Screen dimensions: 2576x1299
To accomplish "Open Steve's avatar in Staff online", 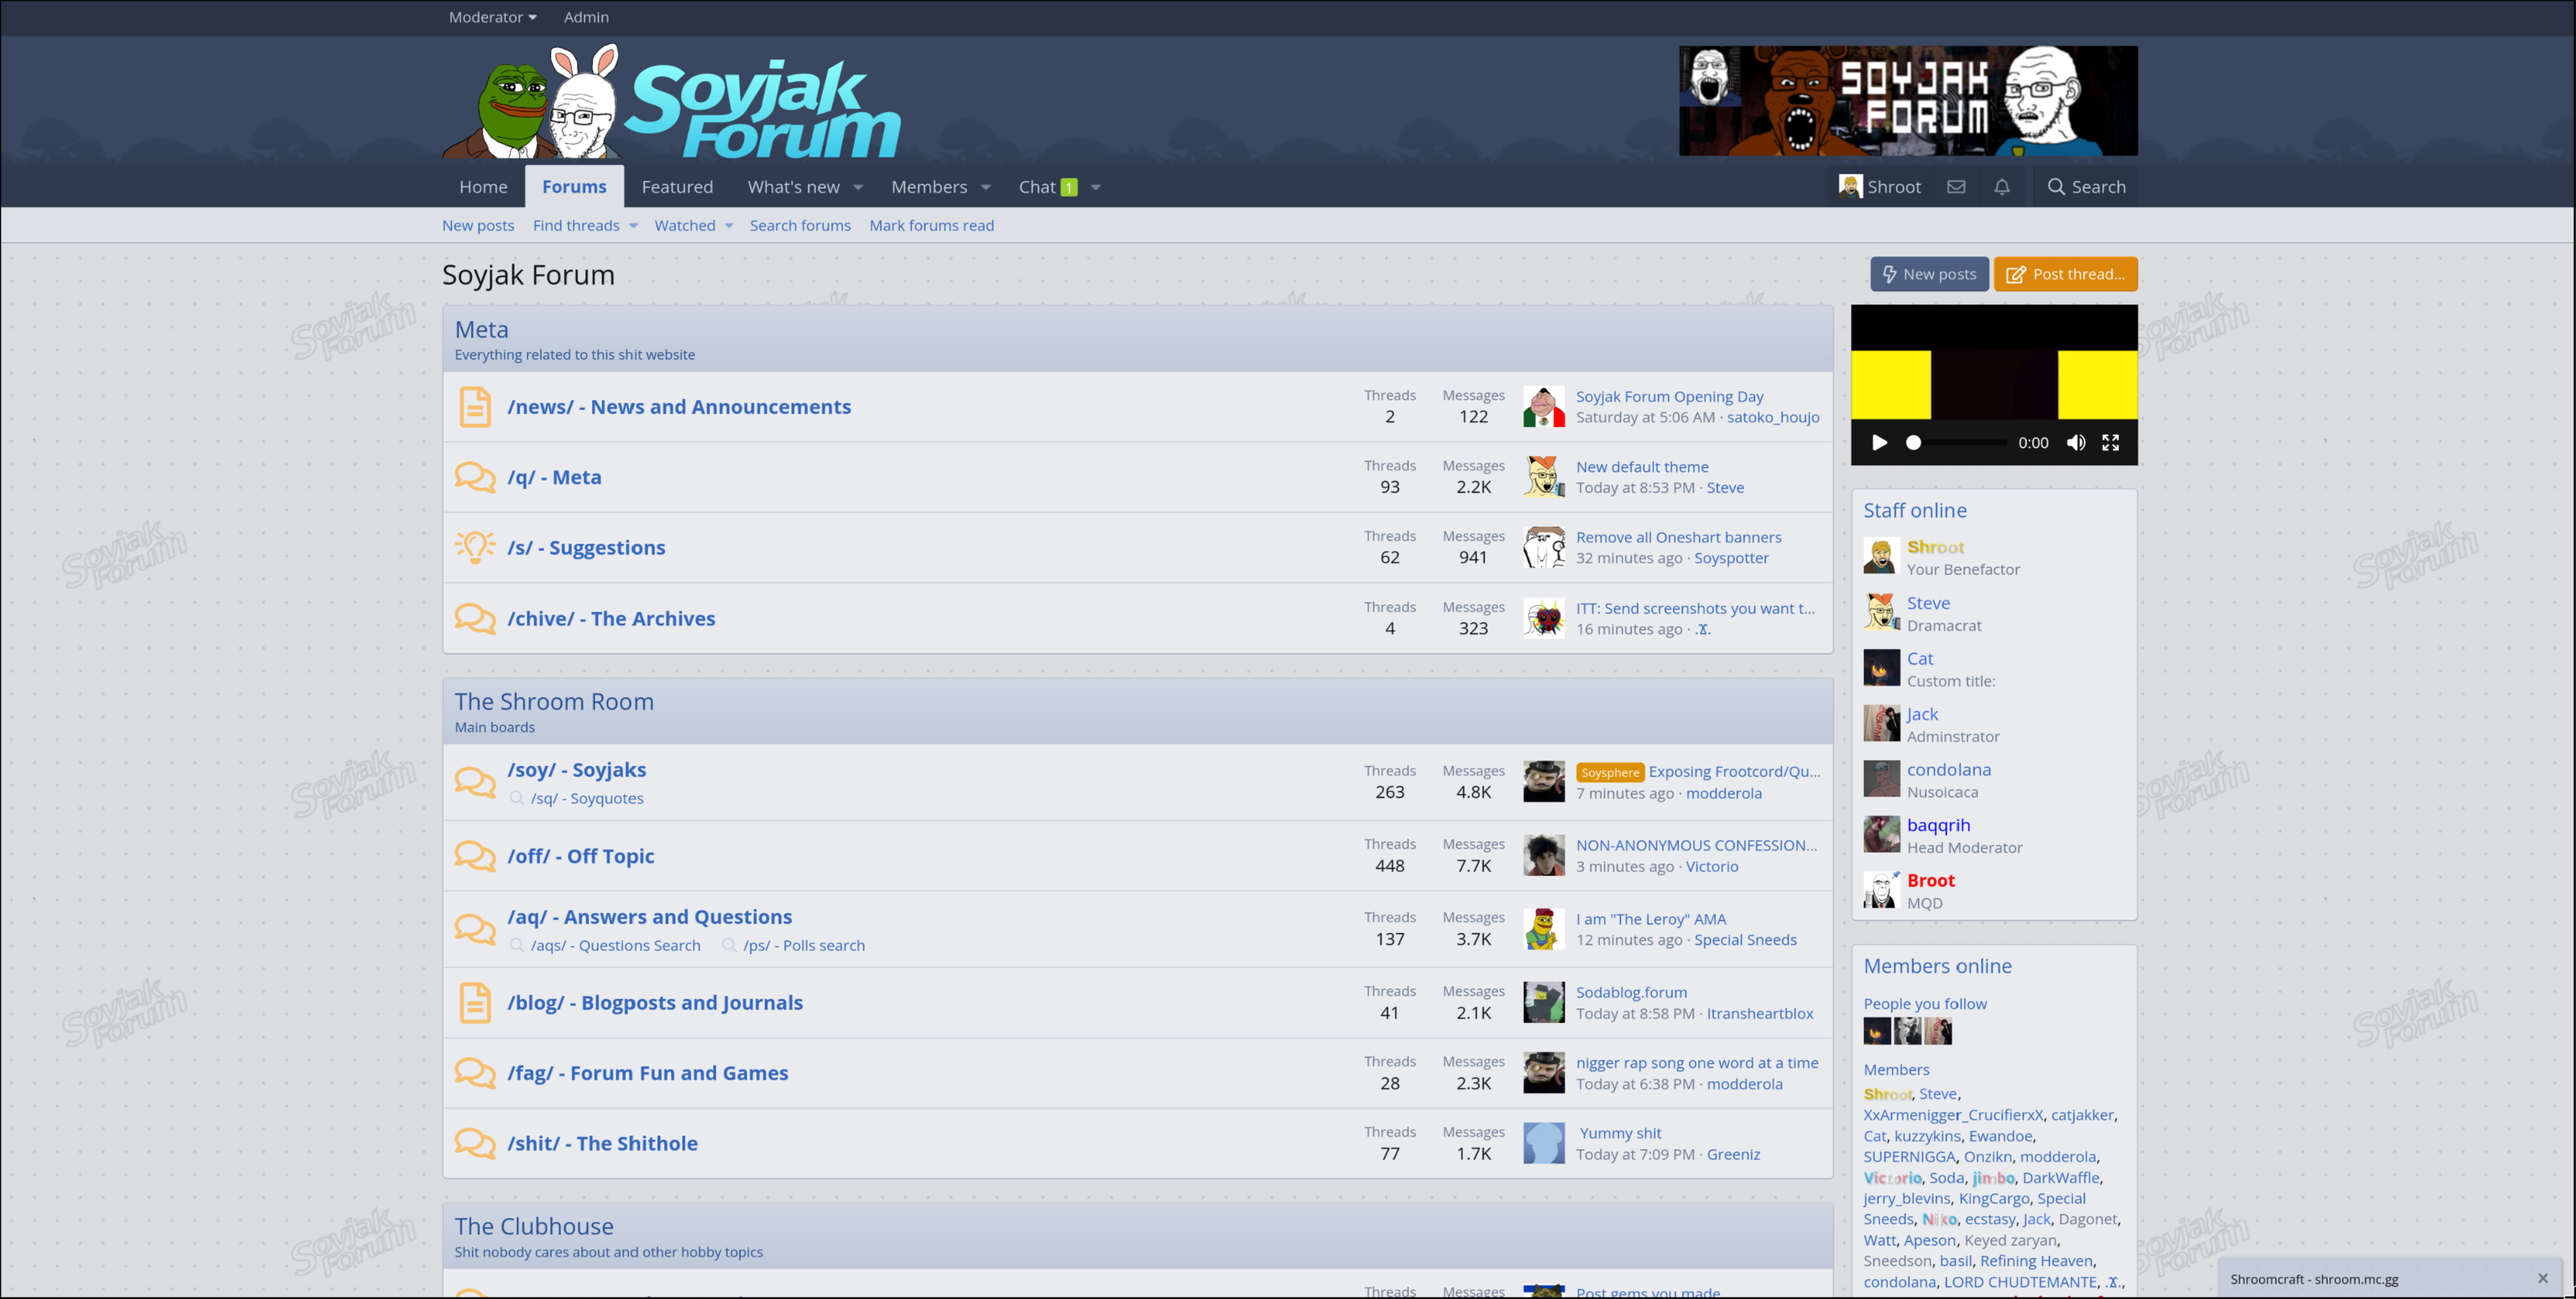I will pyautogui.click(x=1881, y=612).
